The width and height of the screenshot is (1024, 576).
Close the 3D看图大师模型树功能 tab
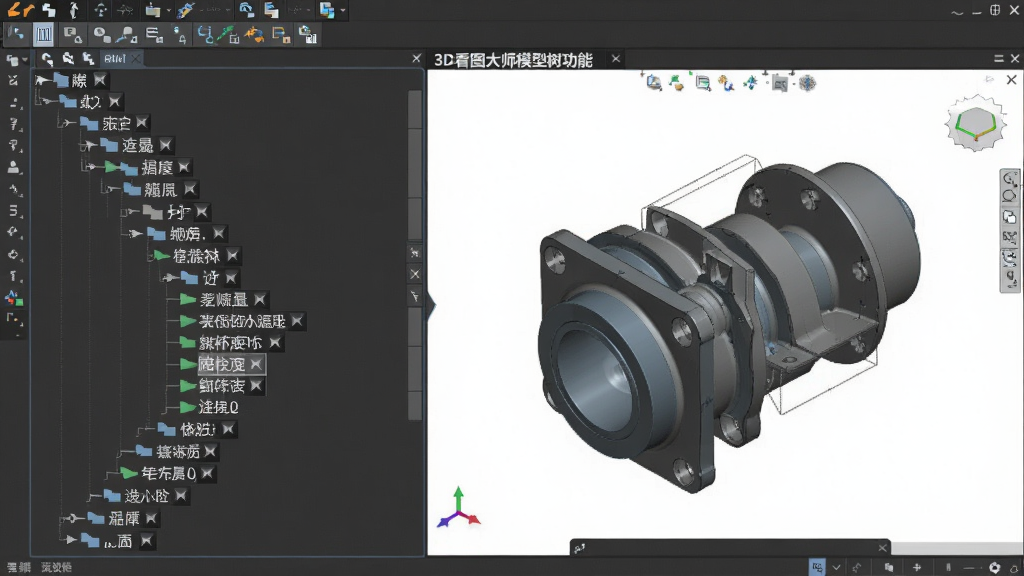tap(615, 59)
